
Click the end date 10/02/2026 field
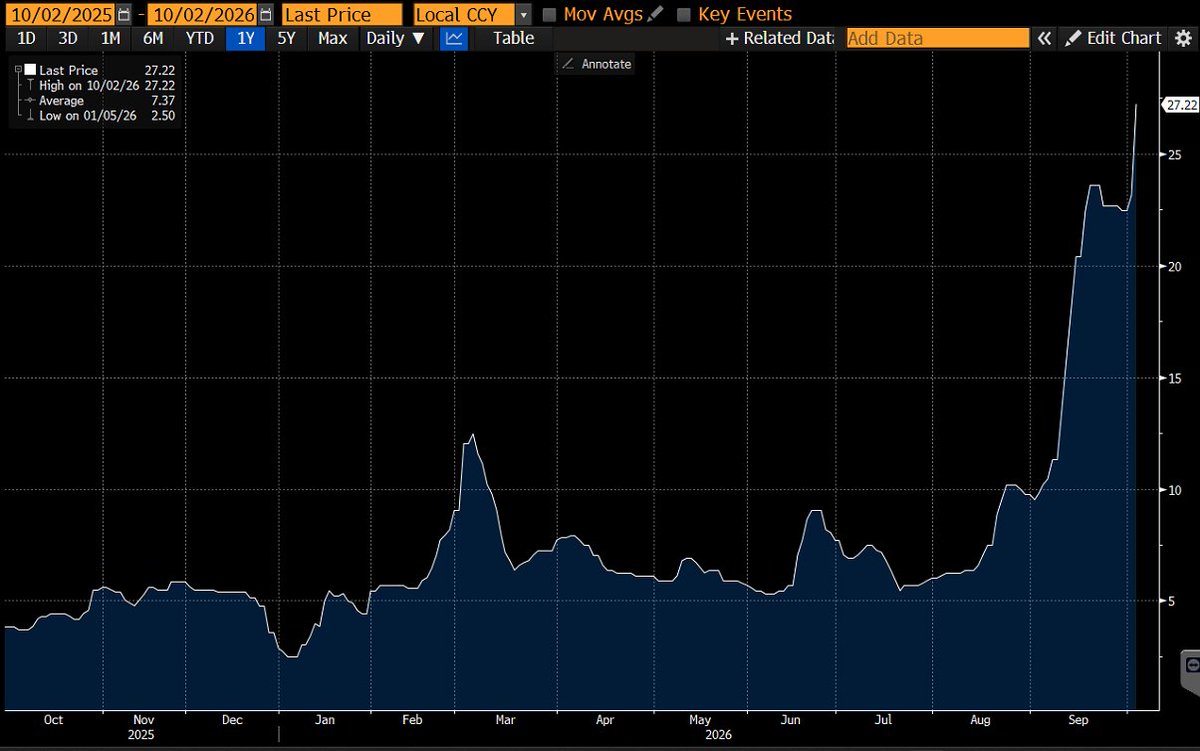tap(201, 15)
